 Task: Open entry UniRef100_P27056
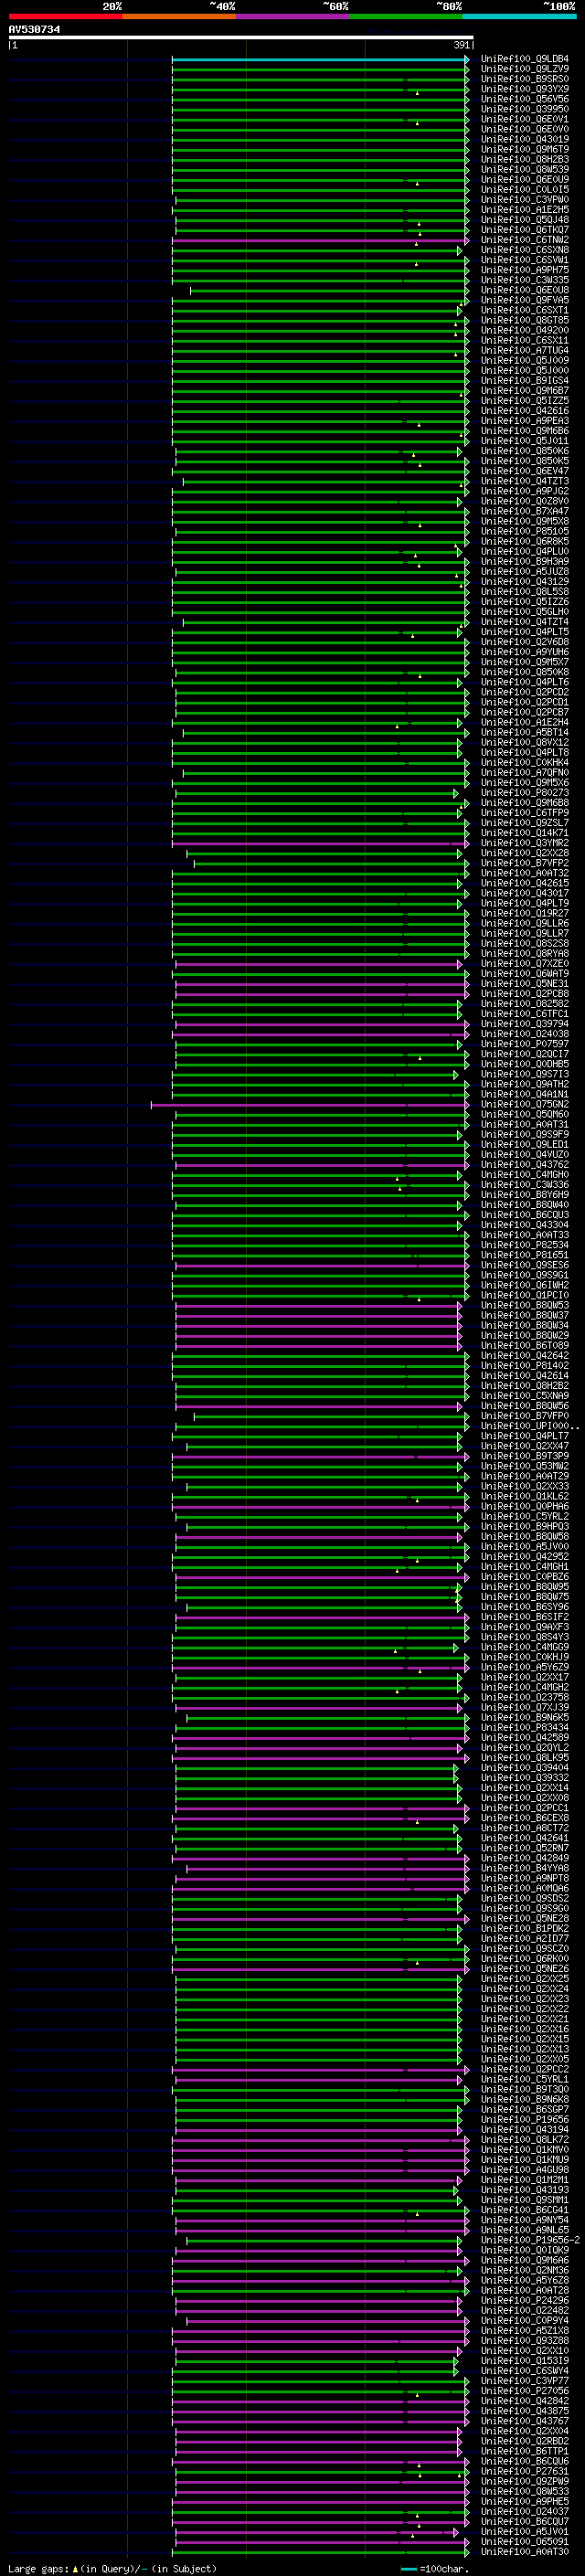tap(525, 2390)
